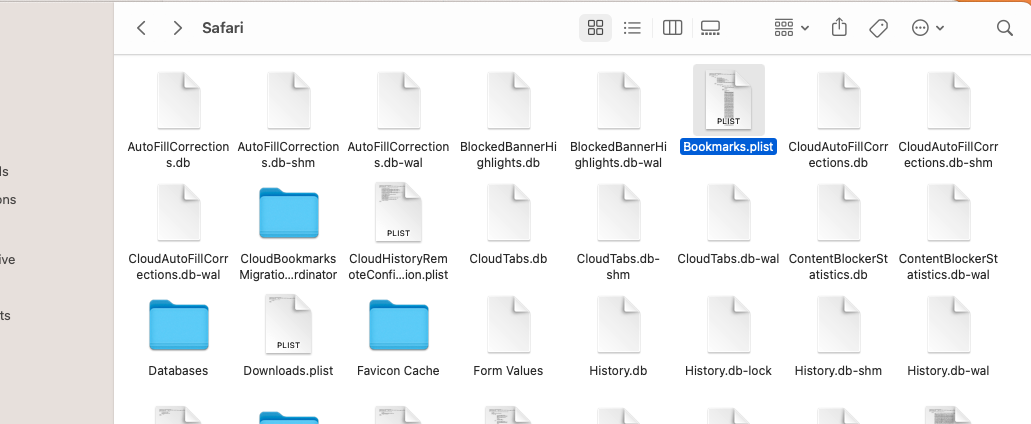Select the CloudTabs.db-shm file icon
1031x424 pixels.
pyautogui.click(x=619, y=212)
